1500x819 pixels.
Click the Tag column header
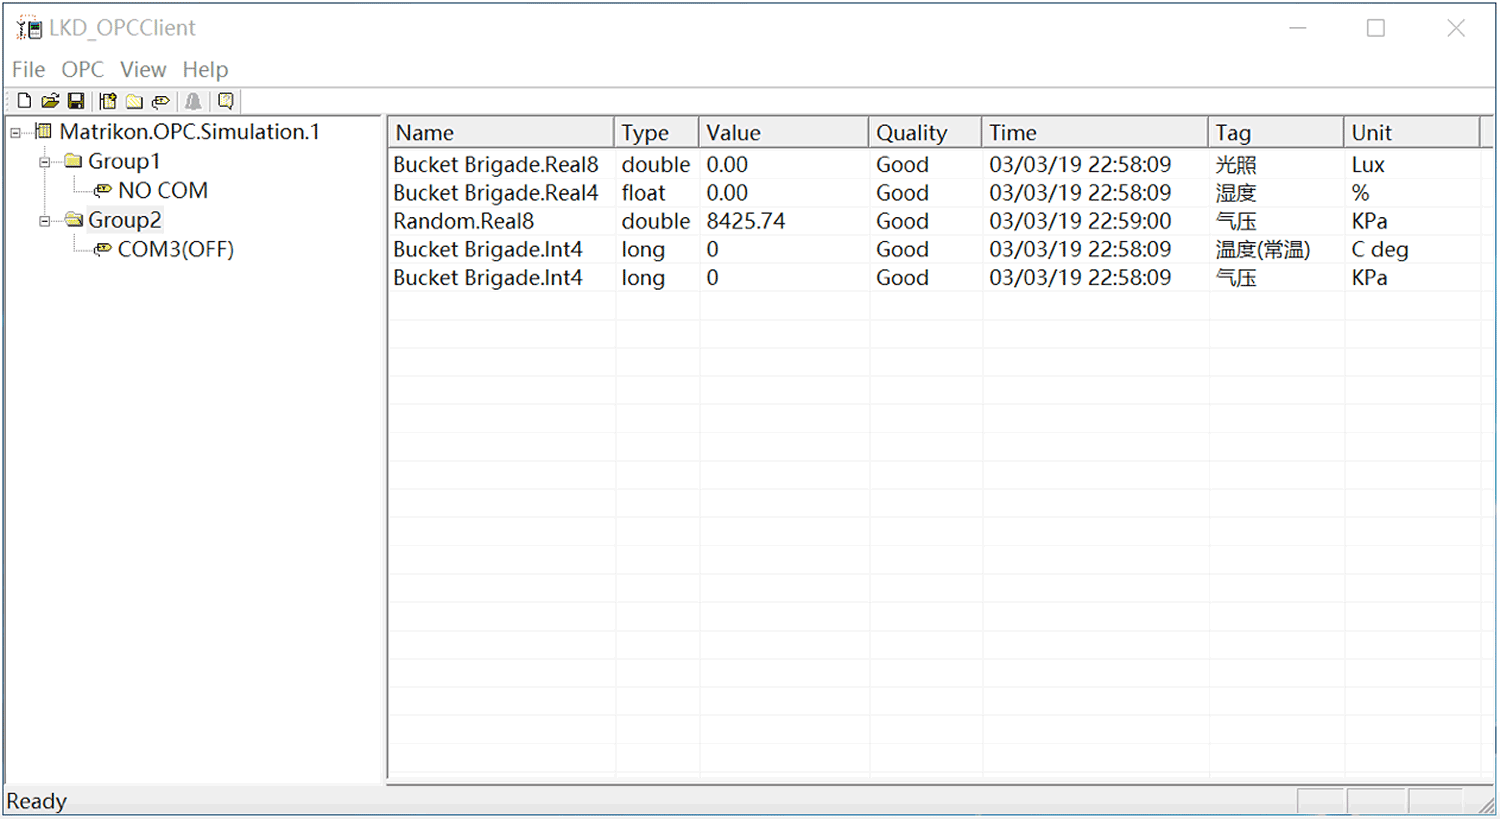tap(1276, 132)
